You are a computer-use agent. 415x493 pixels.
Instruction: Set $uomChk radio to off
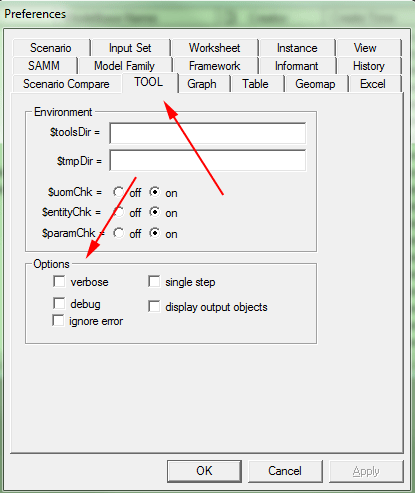click(x=118, y=192)
